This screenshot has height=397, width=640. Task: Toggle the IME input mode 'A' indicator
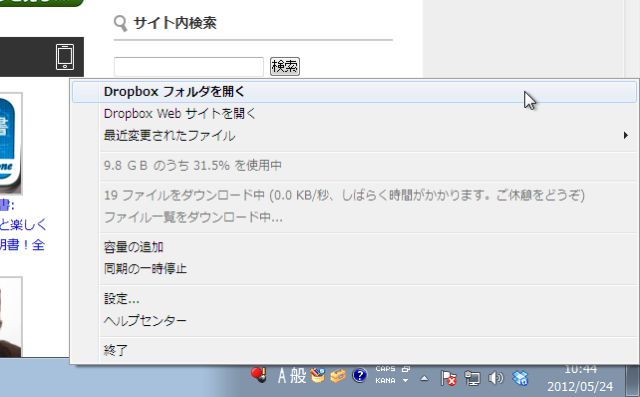(282, 376)
